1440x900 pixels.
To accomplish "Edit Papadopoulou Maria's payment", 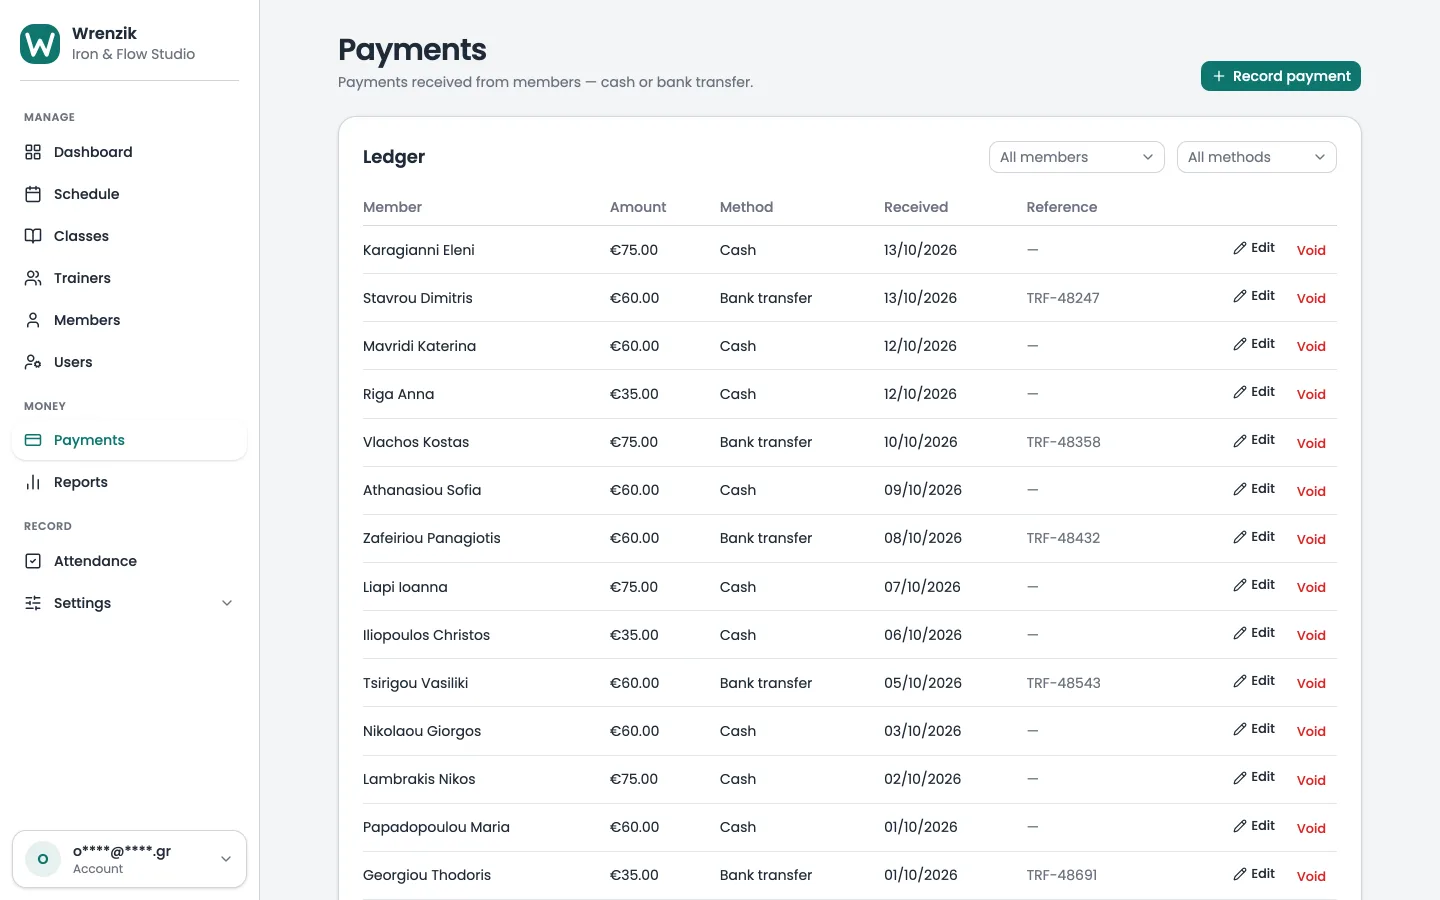I will tap(1254, 825).
